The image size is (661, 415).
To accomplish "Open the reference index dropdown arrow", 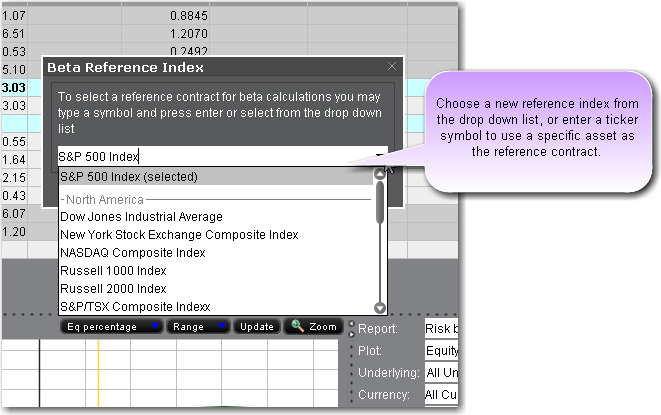I will (x=380, y=156).
